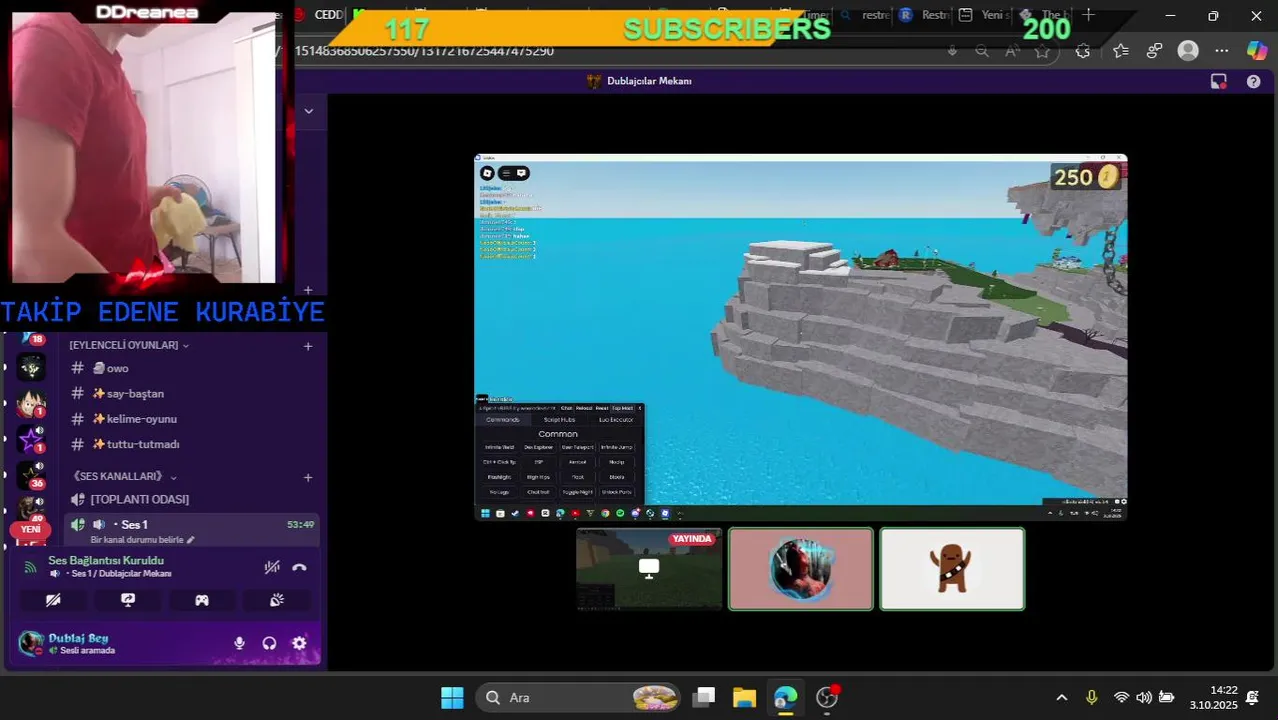
Task: Expand Dublajcılar Mekanı server menu chevron
Action: pyautogui.click(x=309, y=111)
